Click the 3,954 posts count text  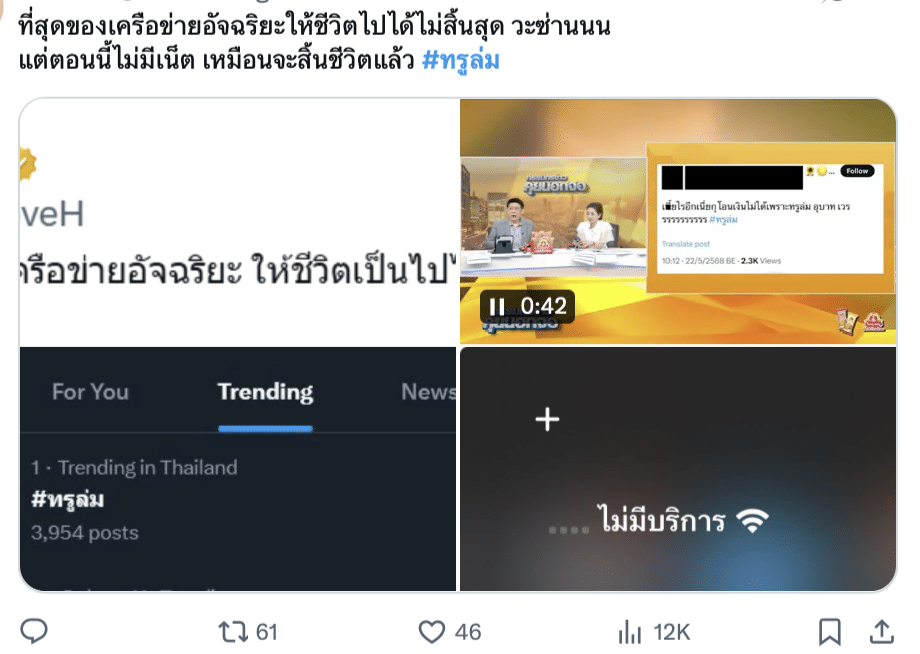click(84, 533)
